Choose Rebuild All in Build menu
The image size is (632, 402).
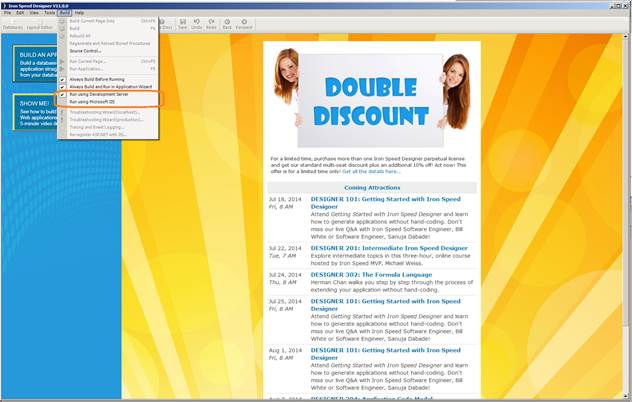[108, 36]
